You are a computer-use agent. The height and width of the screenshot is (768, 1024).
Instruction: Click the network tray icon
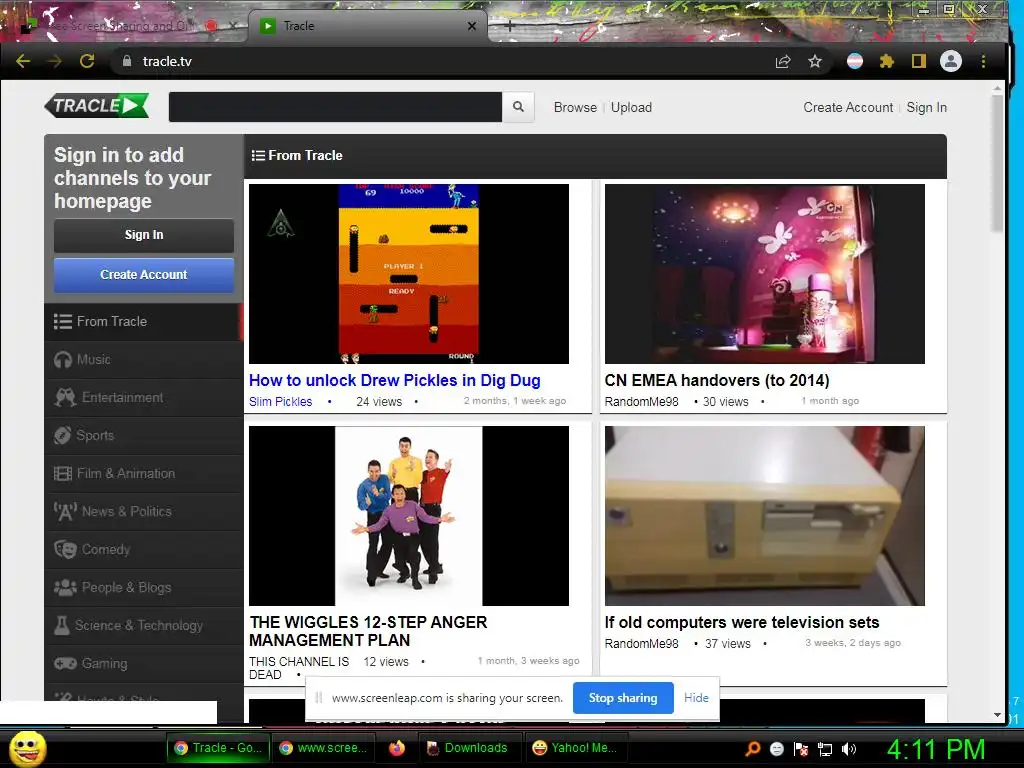pos(825,748)
